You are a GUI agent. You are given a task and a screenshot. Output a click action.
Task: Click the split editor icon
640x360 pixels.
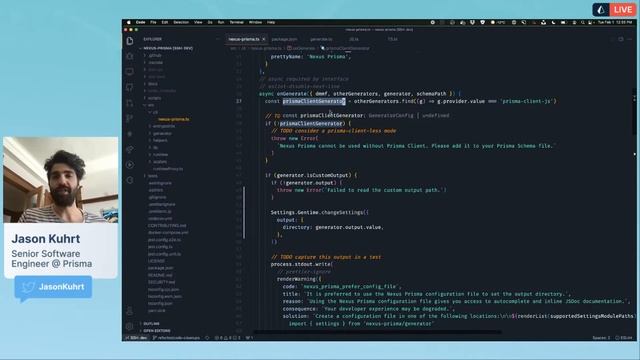point(621,39)
